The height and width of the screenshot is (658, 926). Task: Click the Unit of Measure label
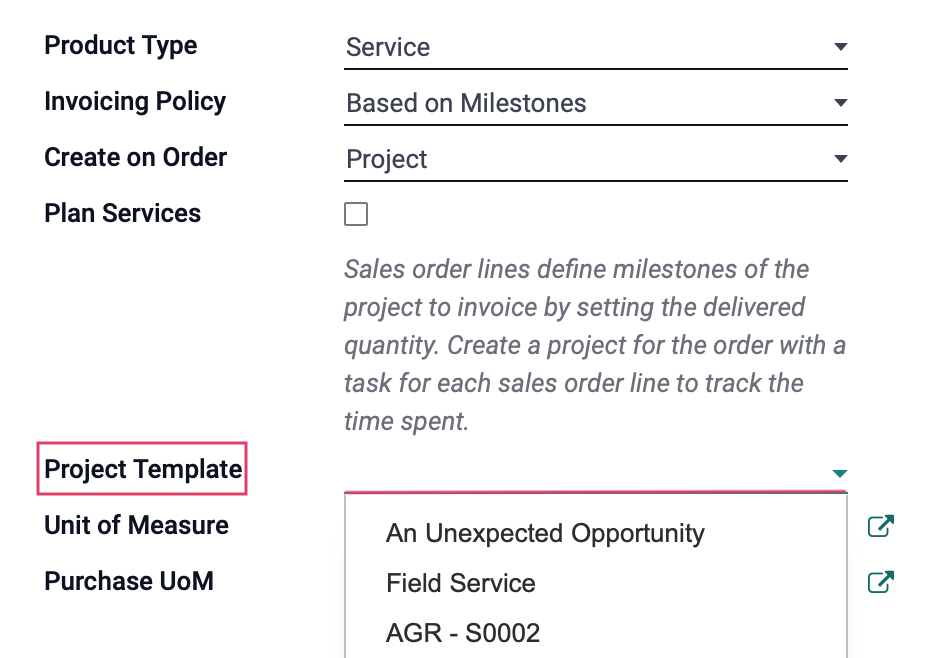pyautogui.click(x=136, y=525)
